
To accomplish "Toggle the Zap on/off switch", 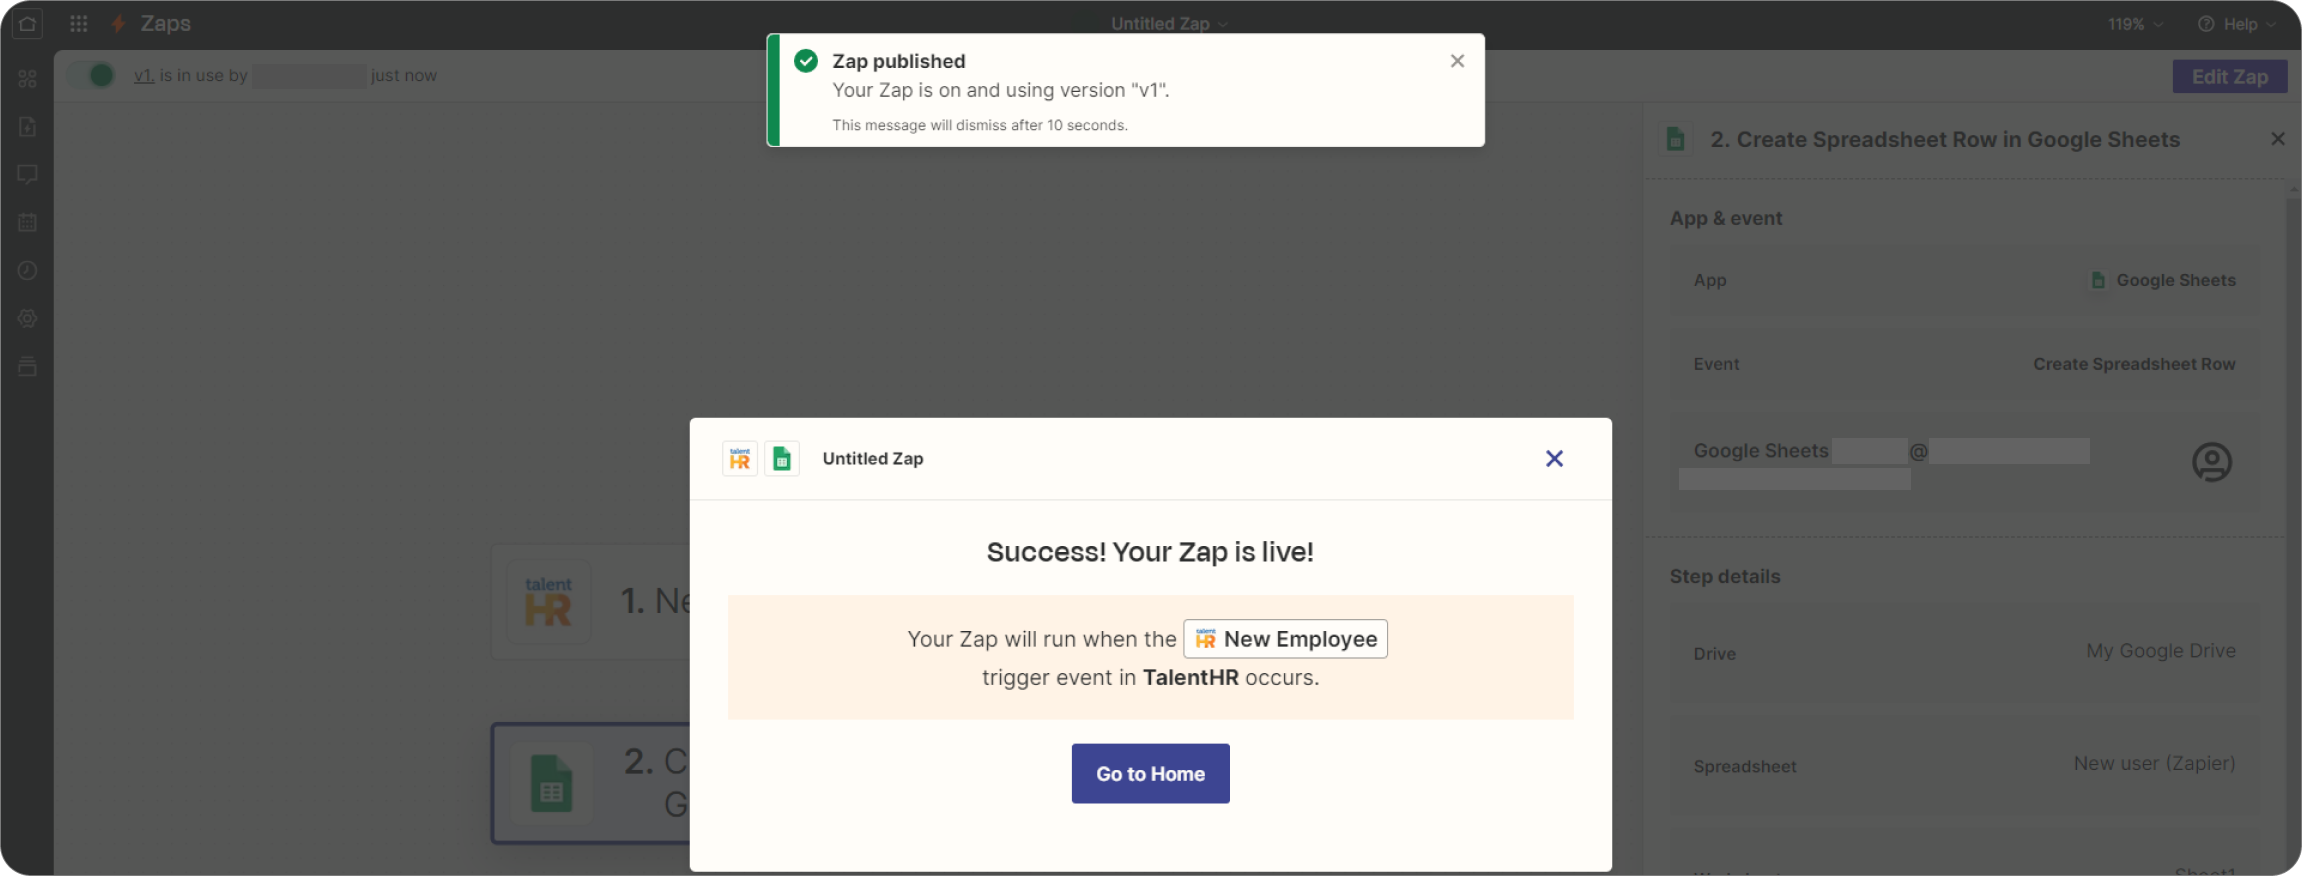I will point(93,75).
